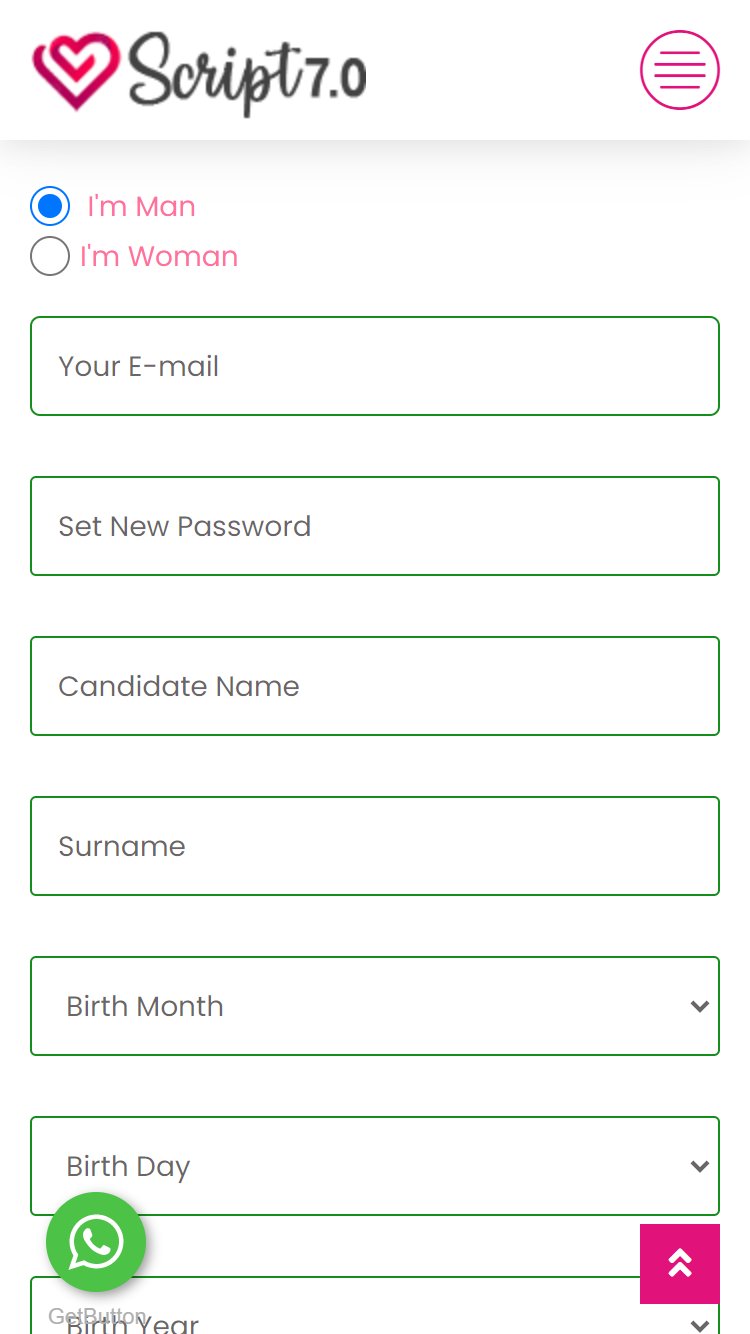Click the I'm Woman label text
Image resolution: width=750 pixels, height=1334 pixels.
point(159,256)
